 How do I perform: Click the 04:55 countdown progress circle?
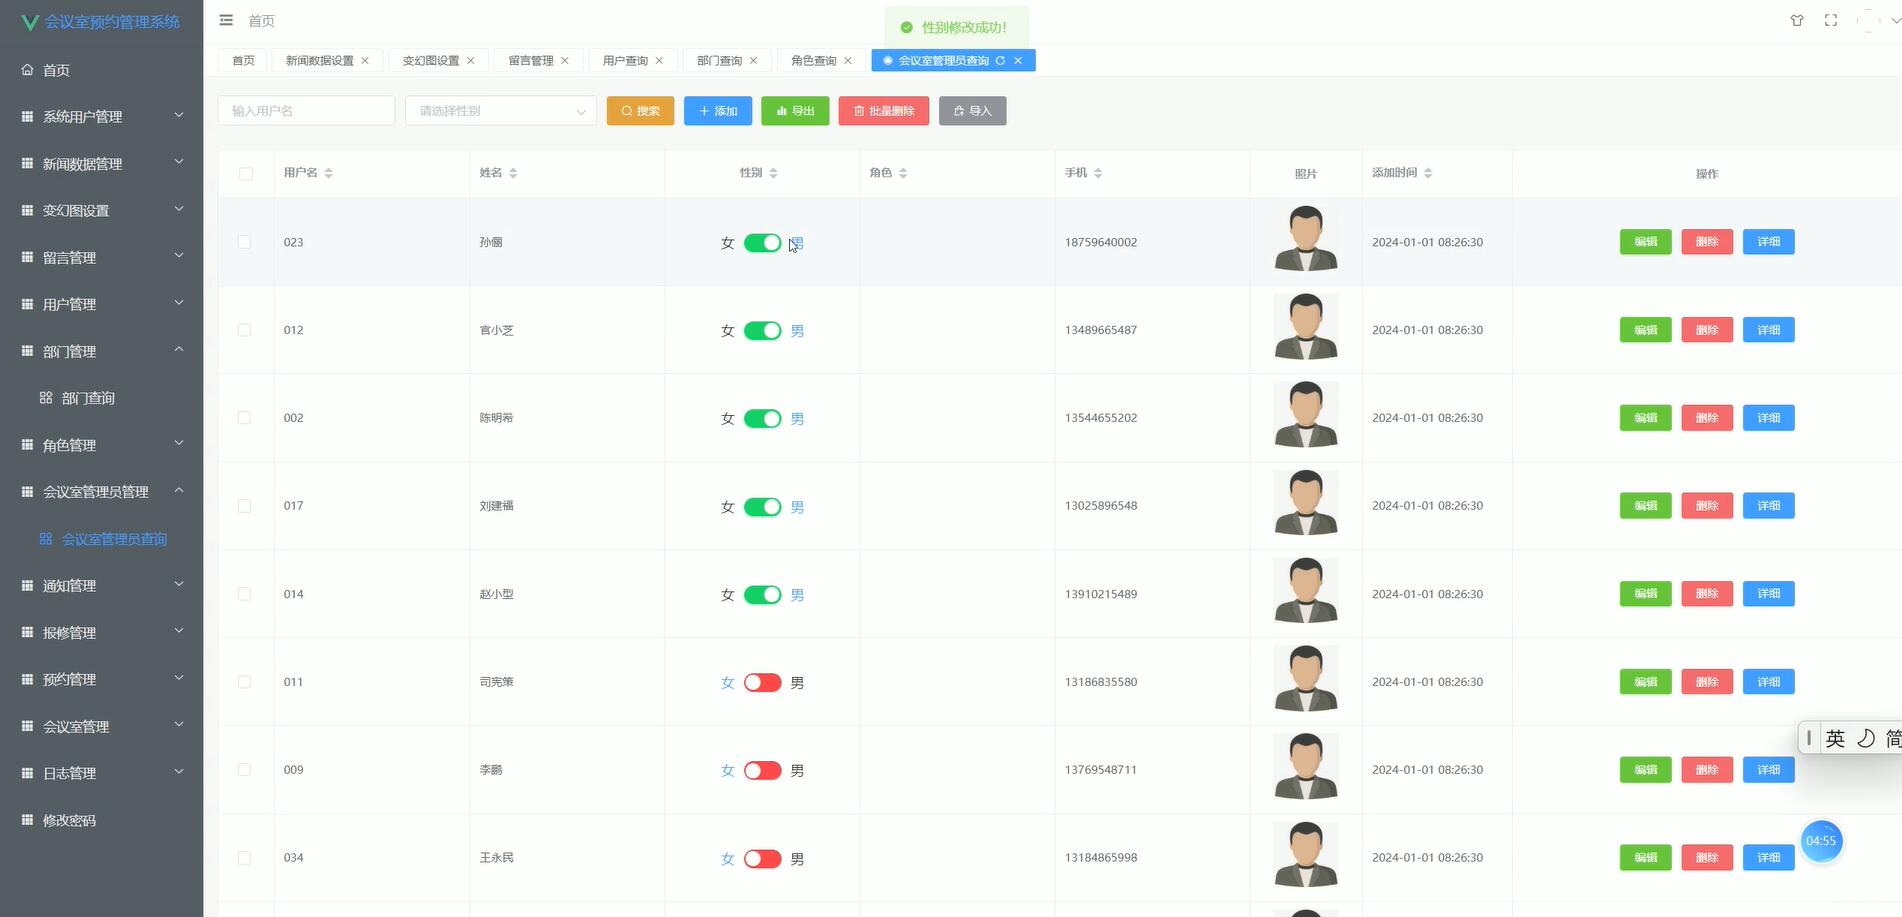(1821, 841)
